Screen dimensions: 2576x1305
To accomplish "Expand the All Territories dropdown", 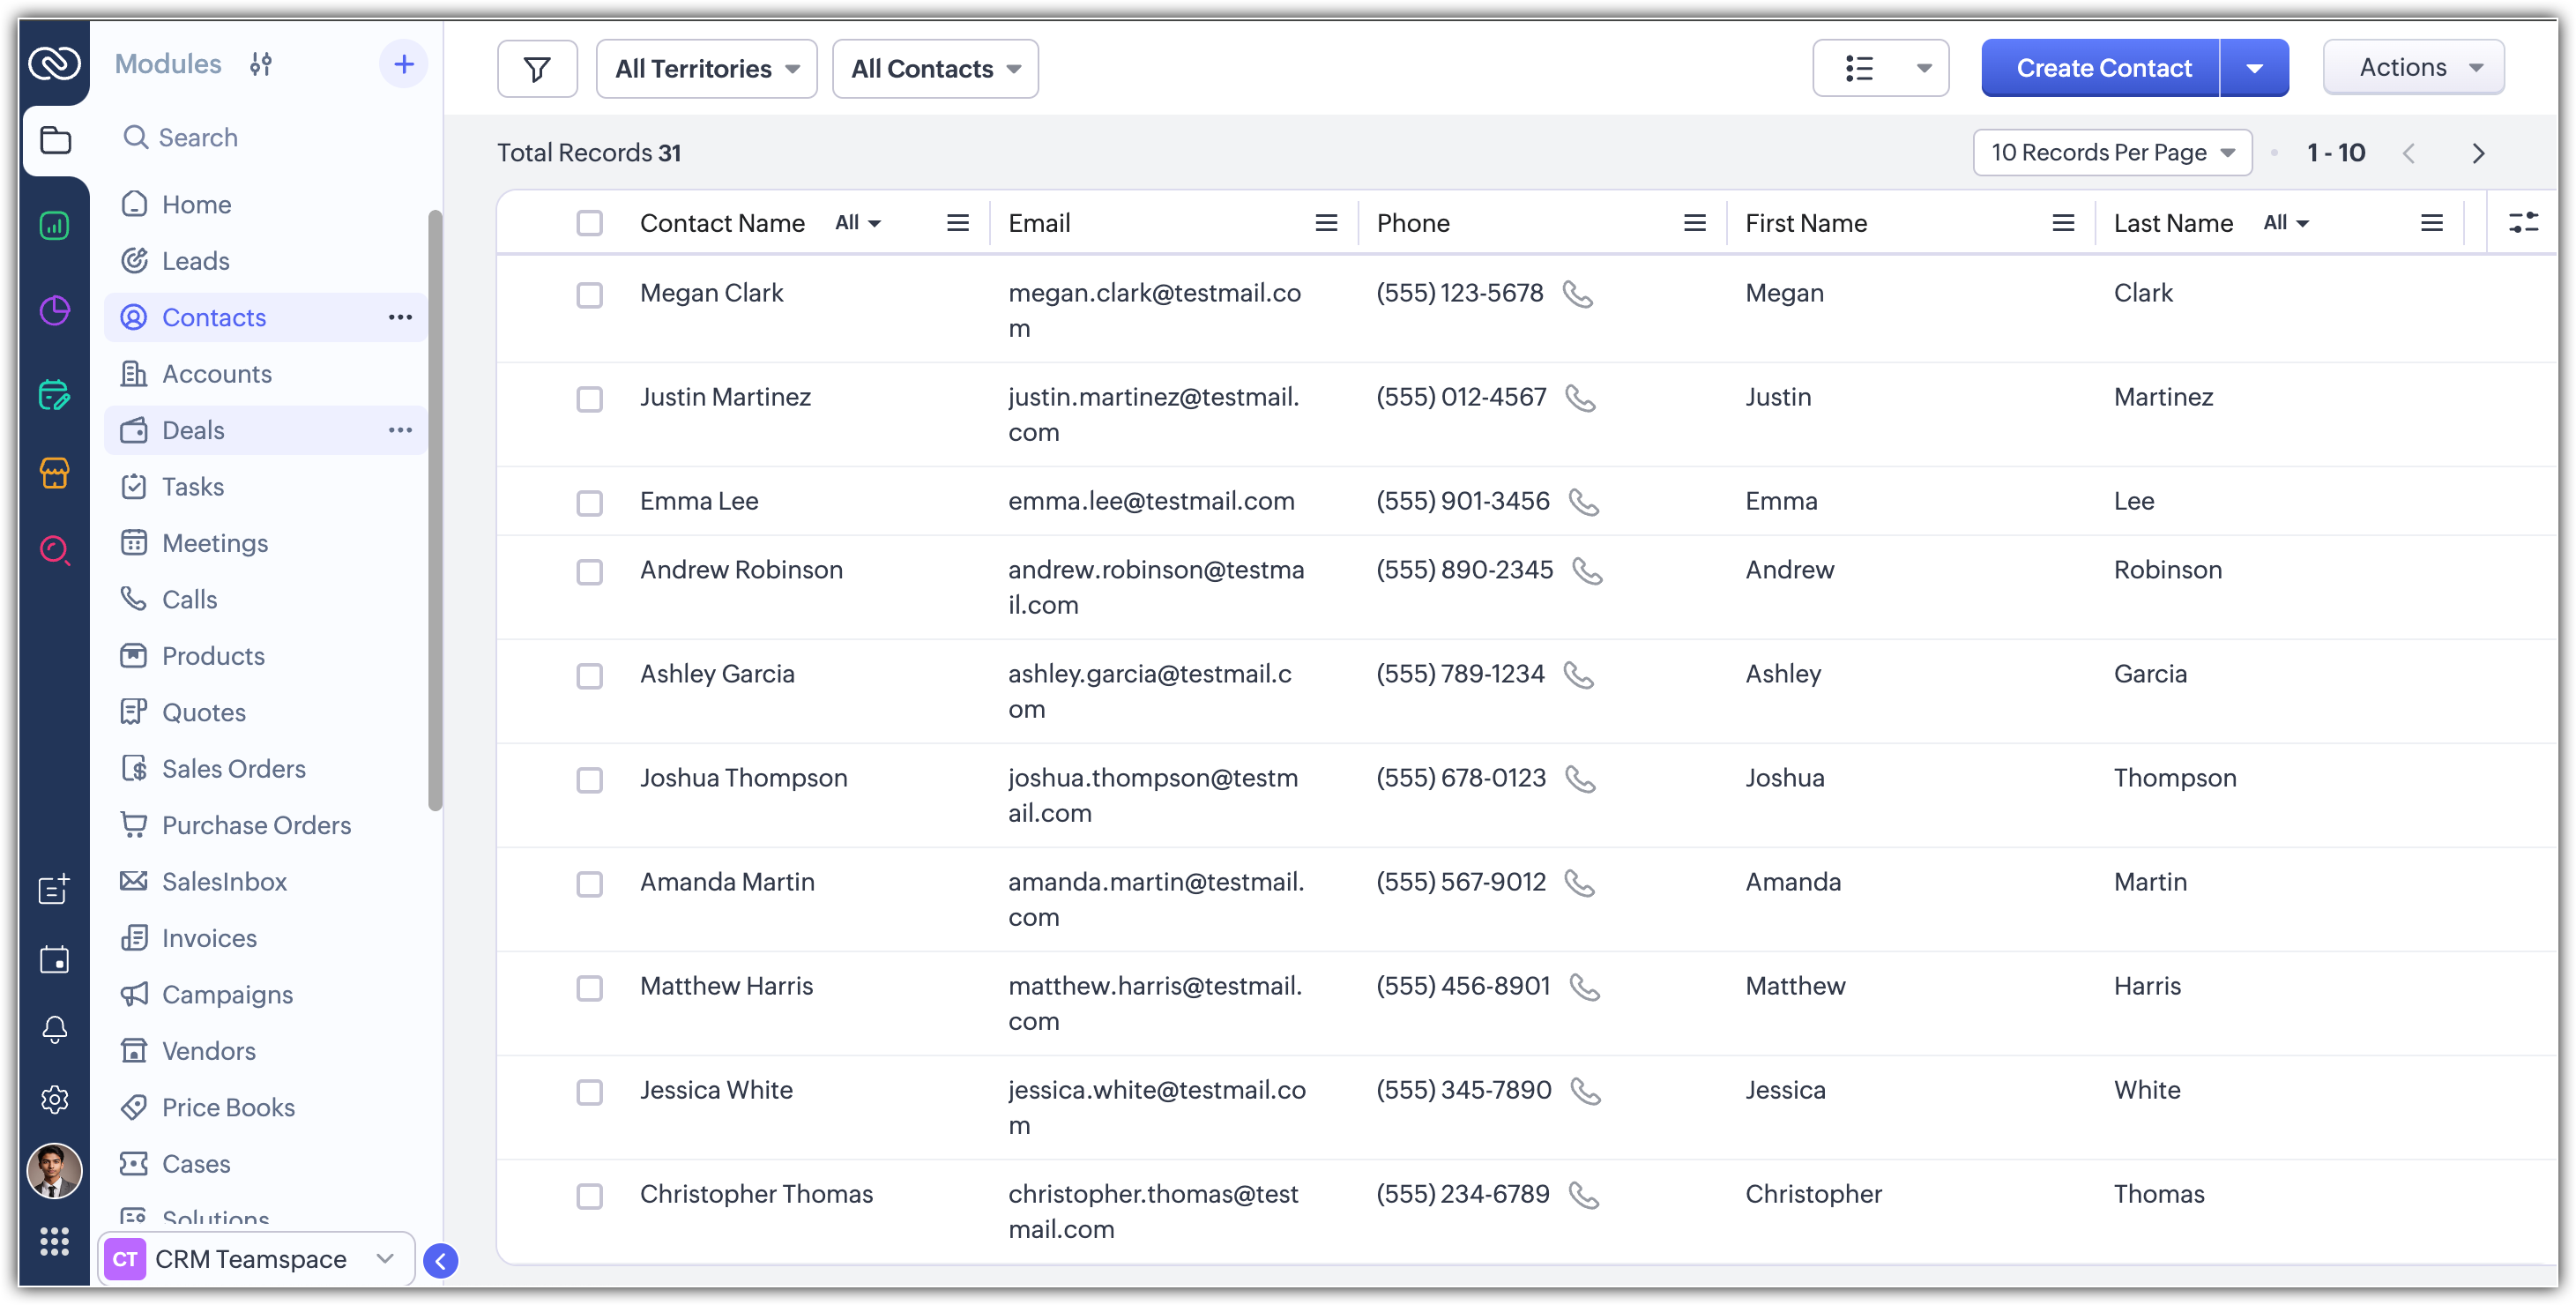I will pyautogui.click(x=706, y=69).
